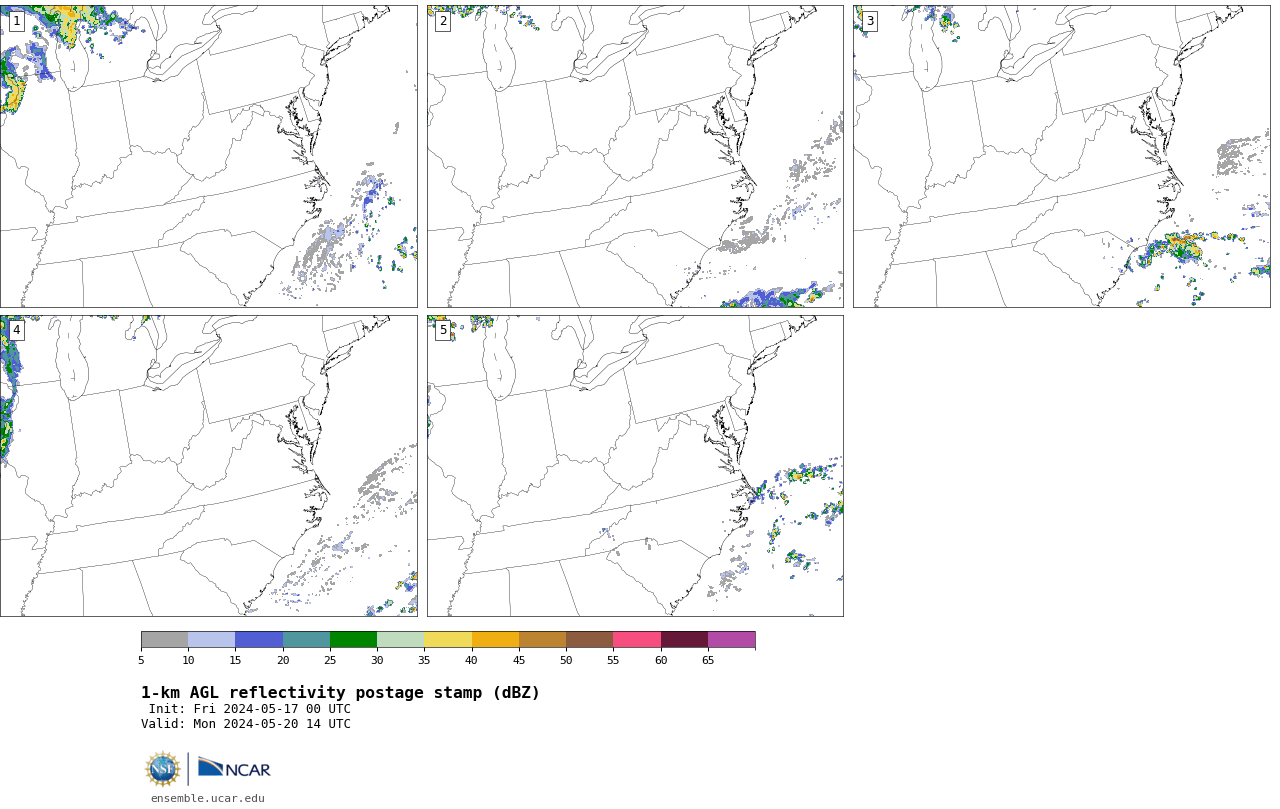Screen dimensions: 1280x809
Task: Click colorbar tick label 35
Action: (424, 660)
